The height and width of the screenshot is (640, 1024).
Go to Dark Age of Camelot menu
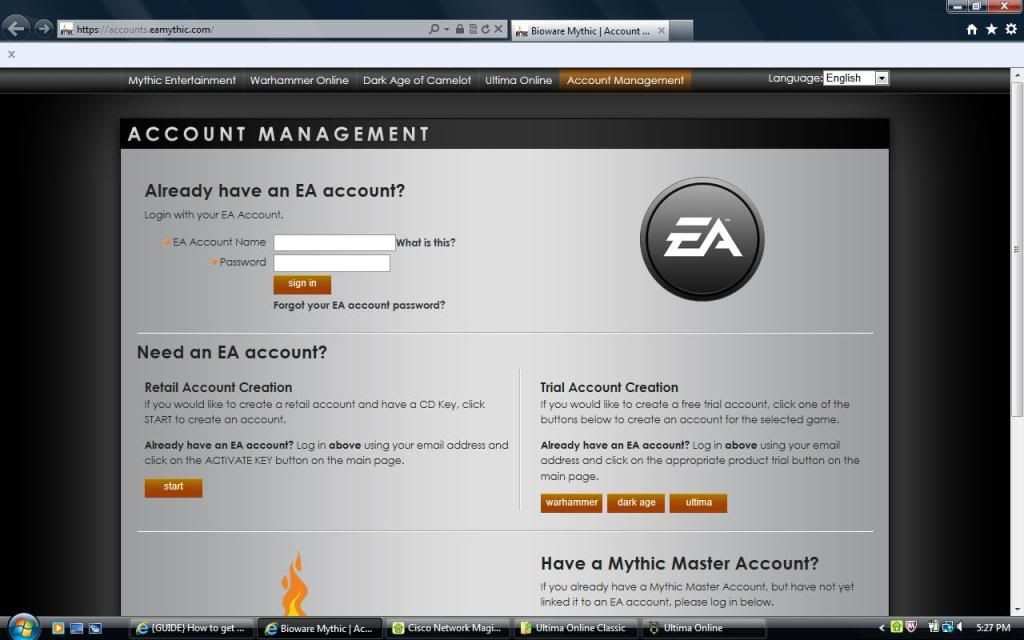click(x=417, y=80)
